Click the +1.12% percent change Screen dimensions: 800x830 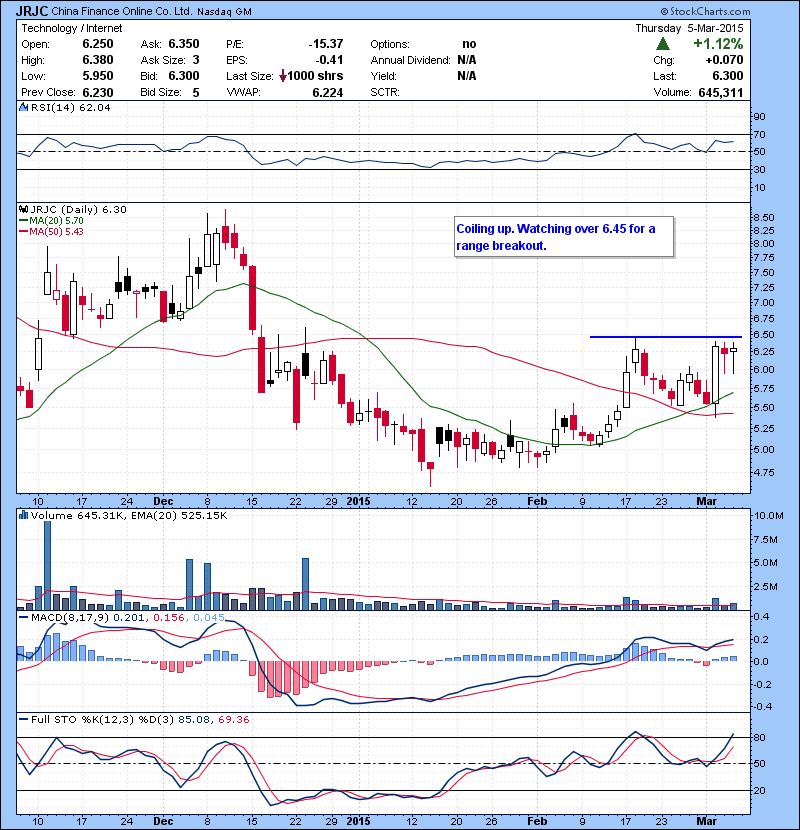(718, 43)
